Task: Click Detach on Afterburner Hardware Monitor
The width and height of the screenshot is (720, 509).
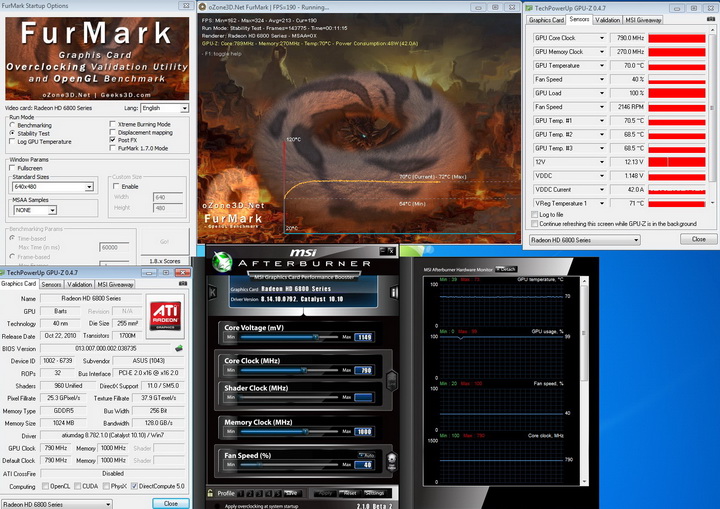Action: (x=506, y=269)
